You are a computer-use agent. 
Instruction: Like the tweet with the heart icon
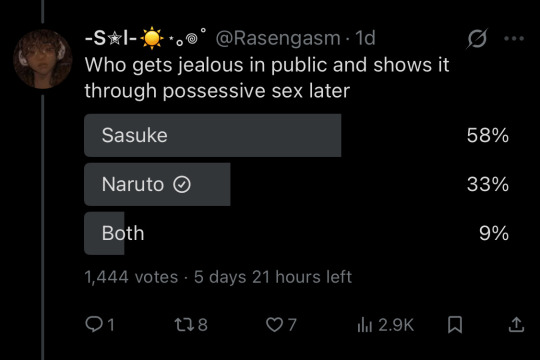point(274,325)
